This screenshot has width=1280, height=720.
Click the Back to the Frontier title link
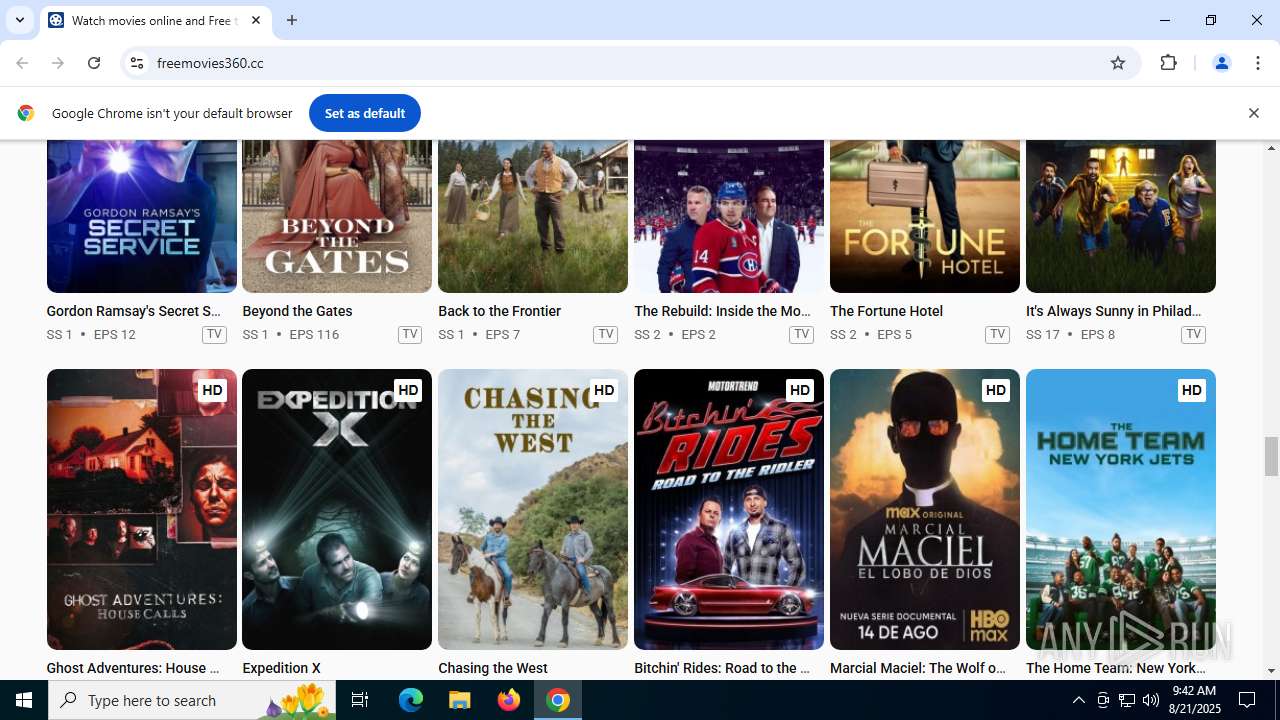499,311
